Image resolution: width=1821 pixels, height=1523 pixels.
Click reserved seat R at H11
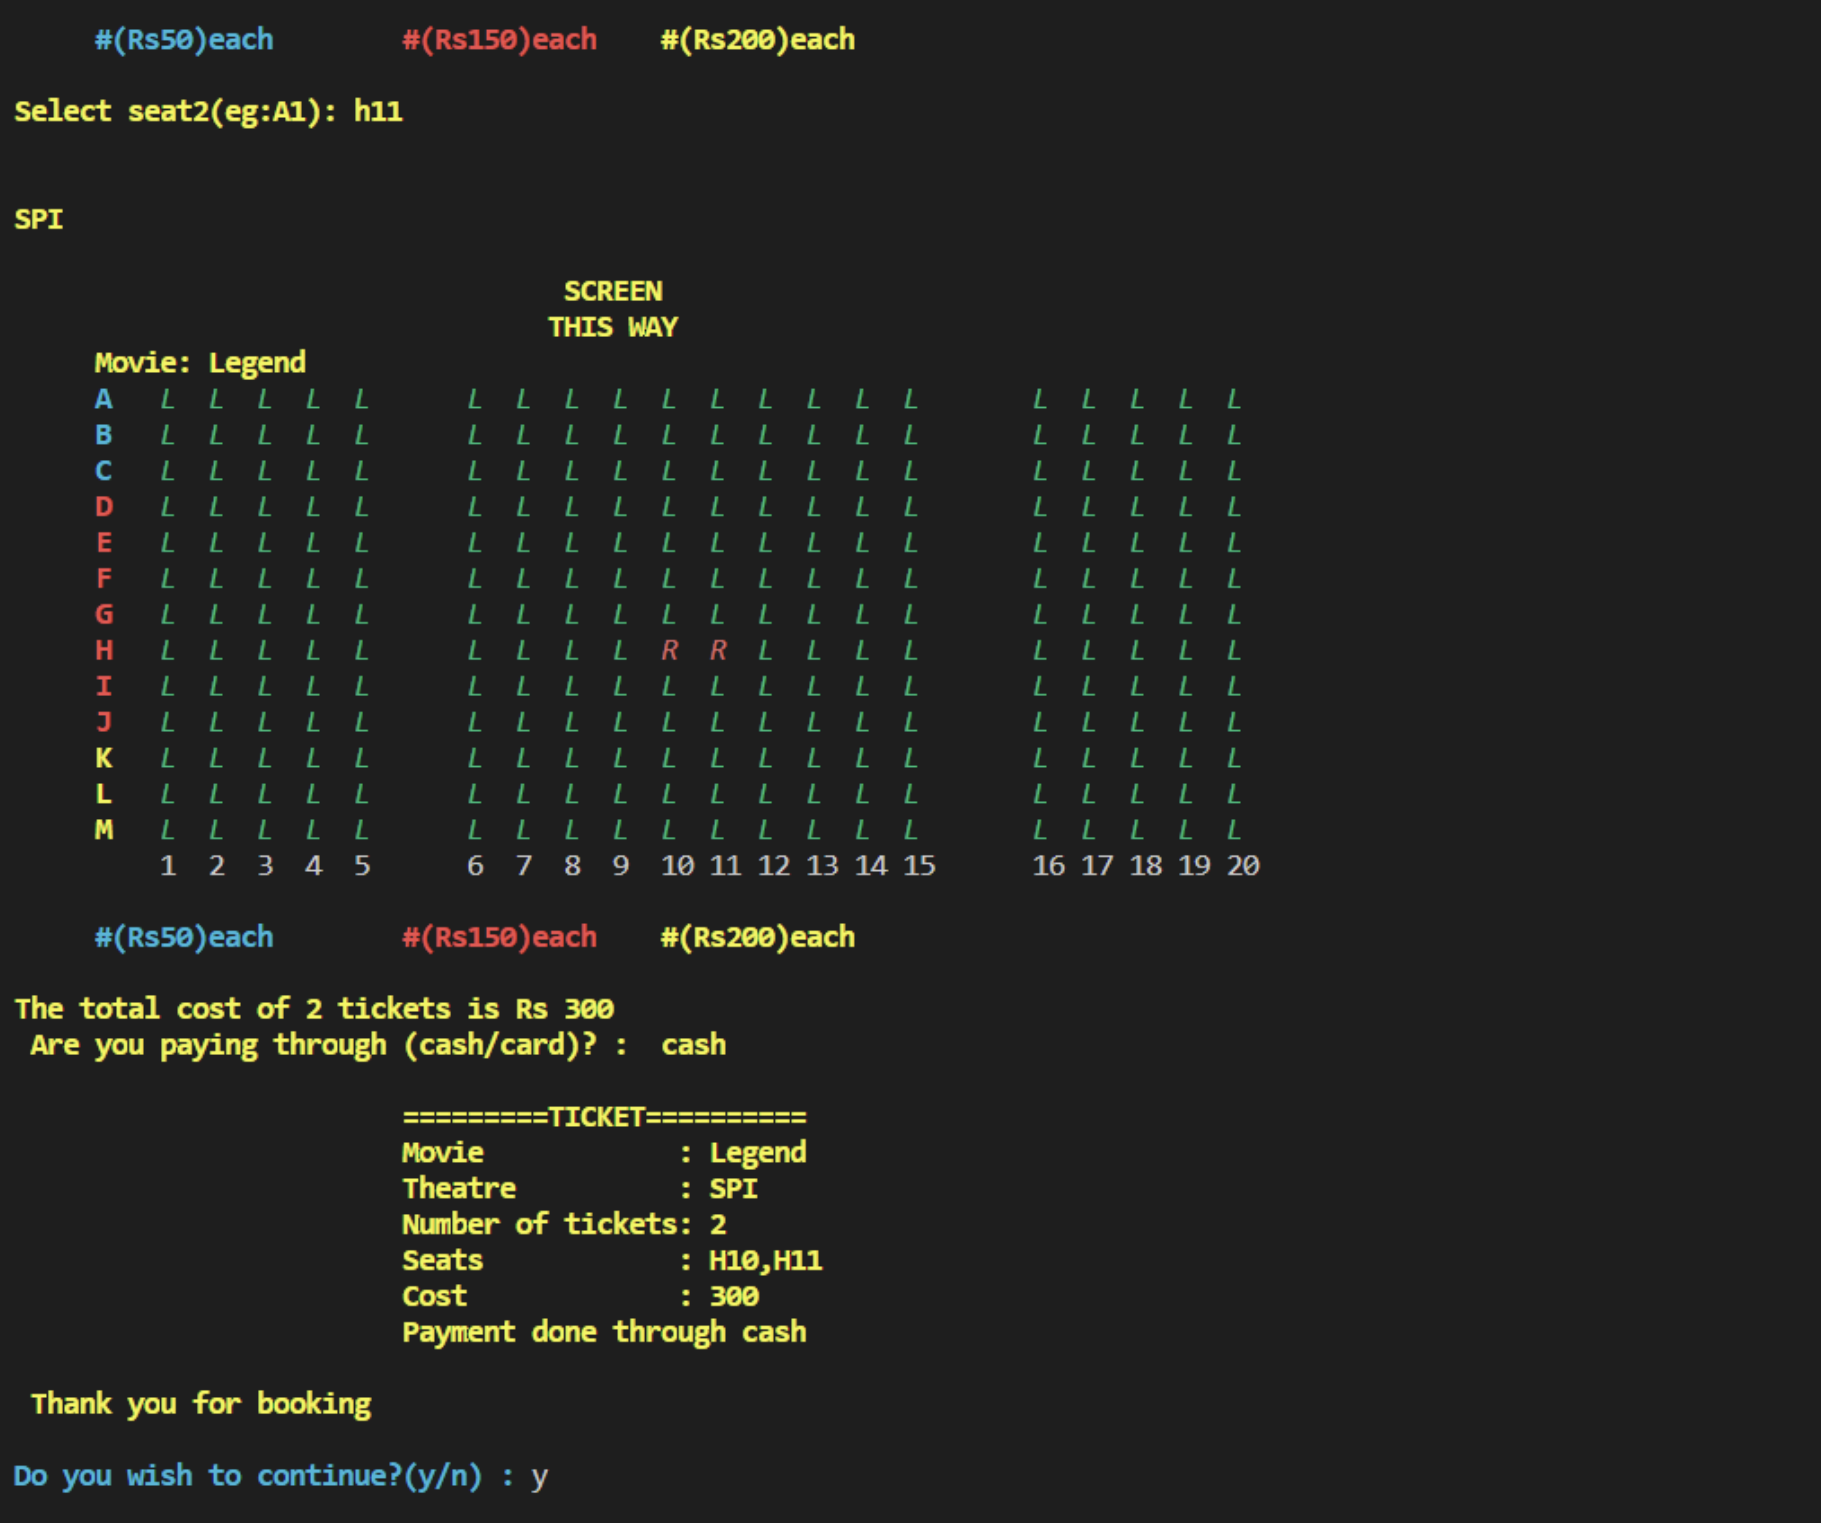pos(718,651)
